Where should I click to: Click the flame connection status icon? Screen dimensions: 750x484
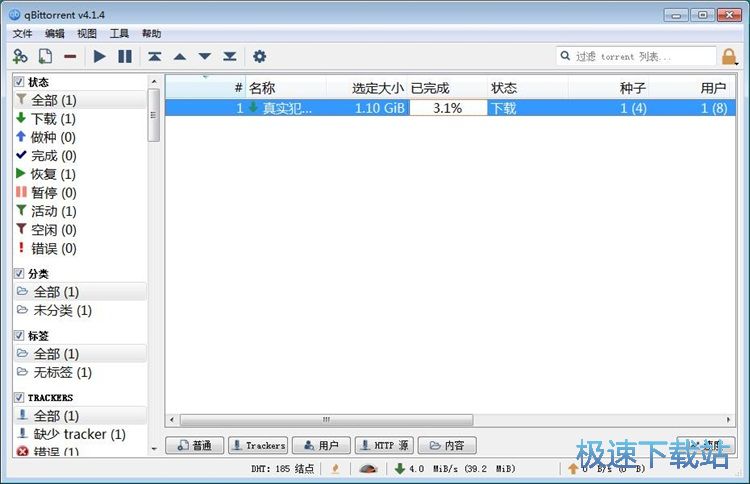tap(335, 469)
